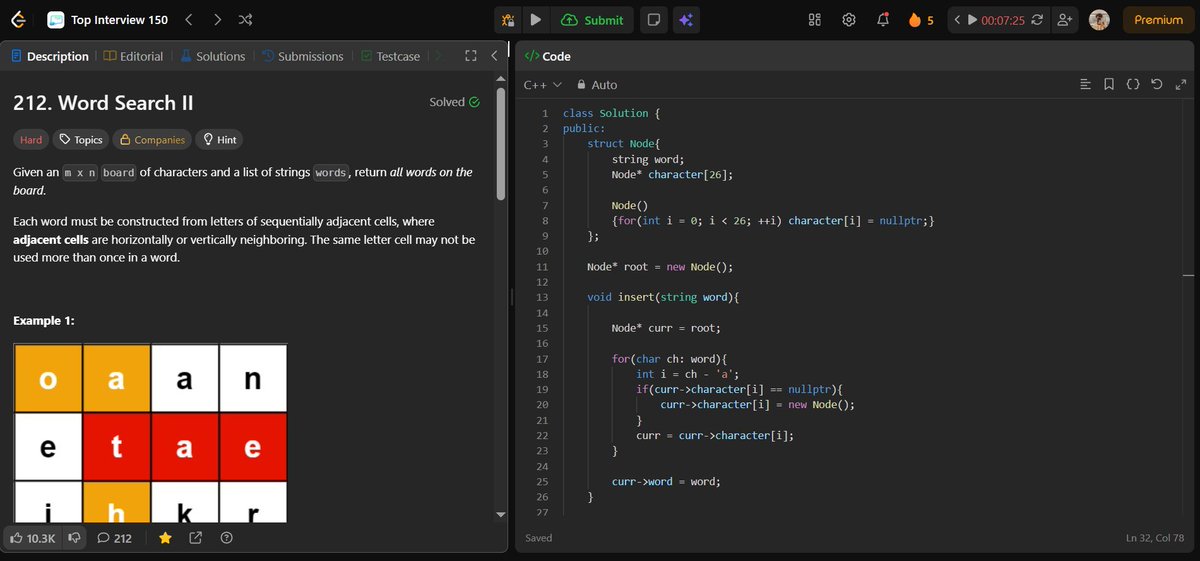Click the Saved status text
This screenshot has width=1200, height=561.
pyautogui.click(x=538, y=538)
